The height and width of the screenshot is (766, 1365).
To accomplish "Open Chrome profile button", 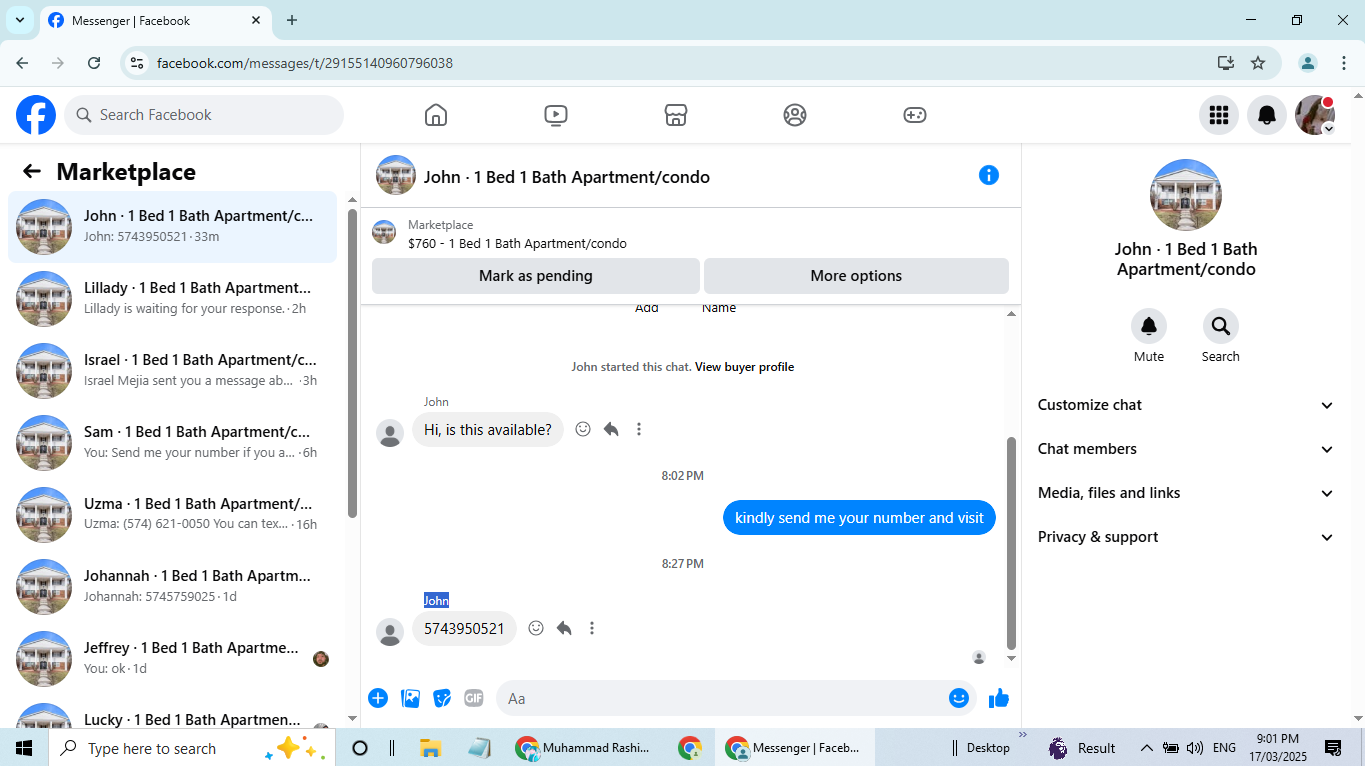I will click(1308, 63).
